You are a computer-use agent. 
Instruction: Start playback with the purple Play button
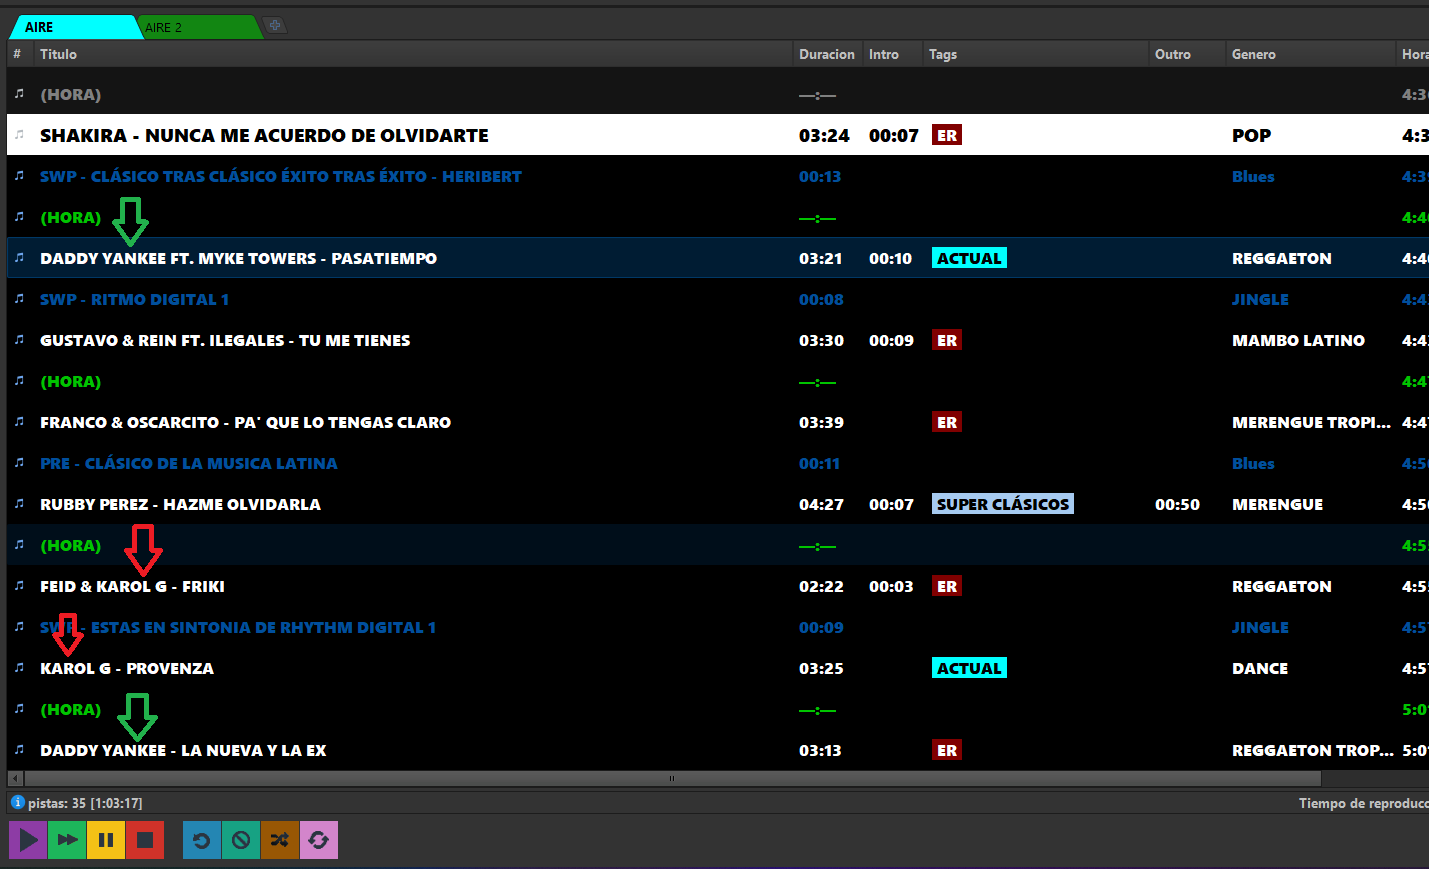pyautogui.click(x=28, y=840)
